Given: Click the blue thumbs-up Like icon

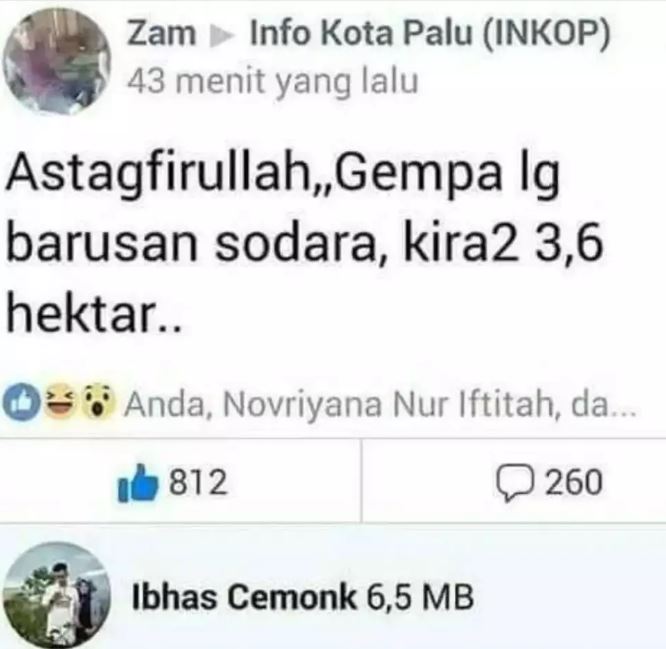Looking at the screenshot, I should click(138, 483).
